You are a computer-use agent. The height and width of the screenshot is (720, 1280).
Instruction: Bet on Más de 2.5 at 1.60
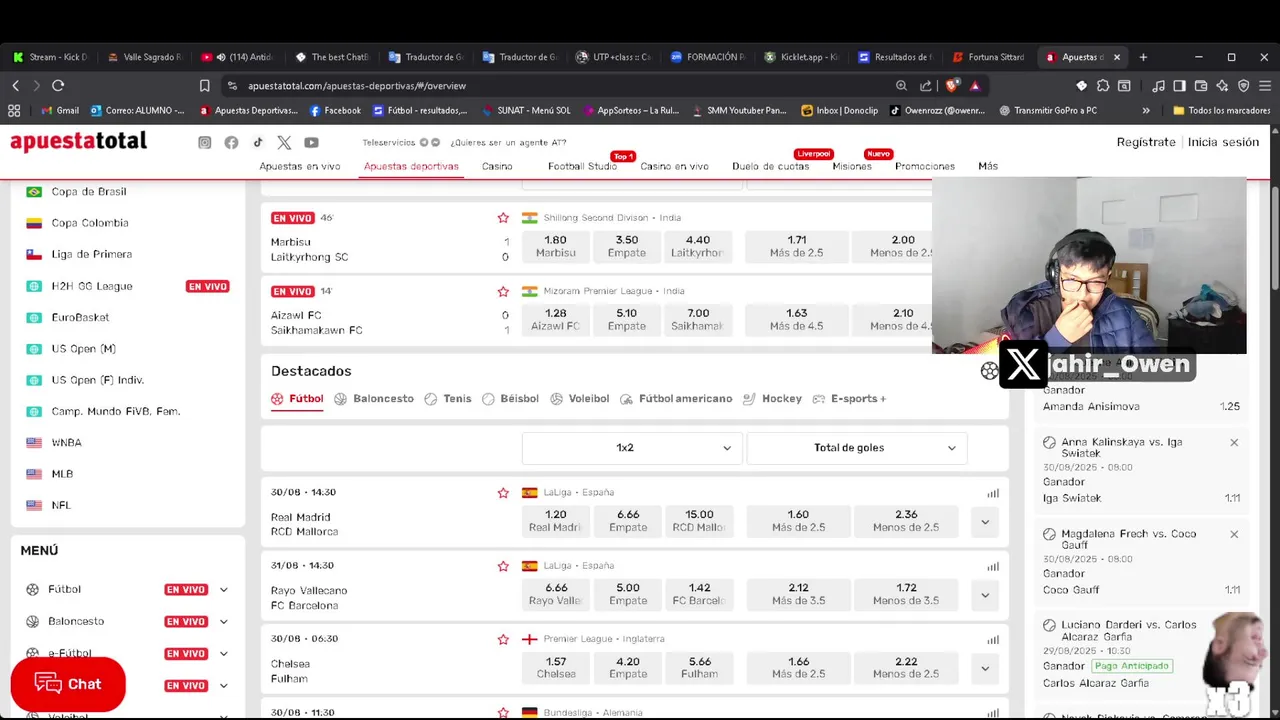click(797, 521)
